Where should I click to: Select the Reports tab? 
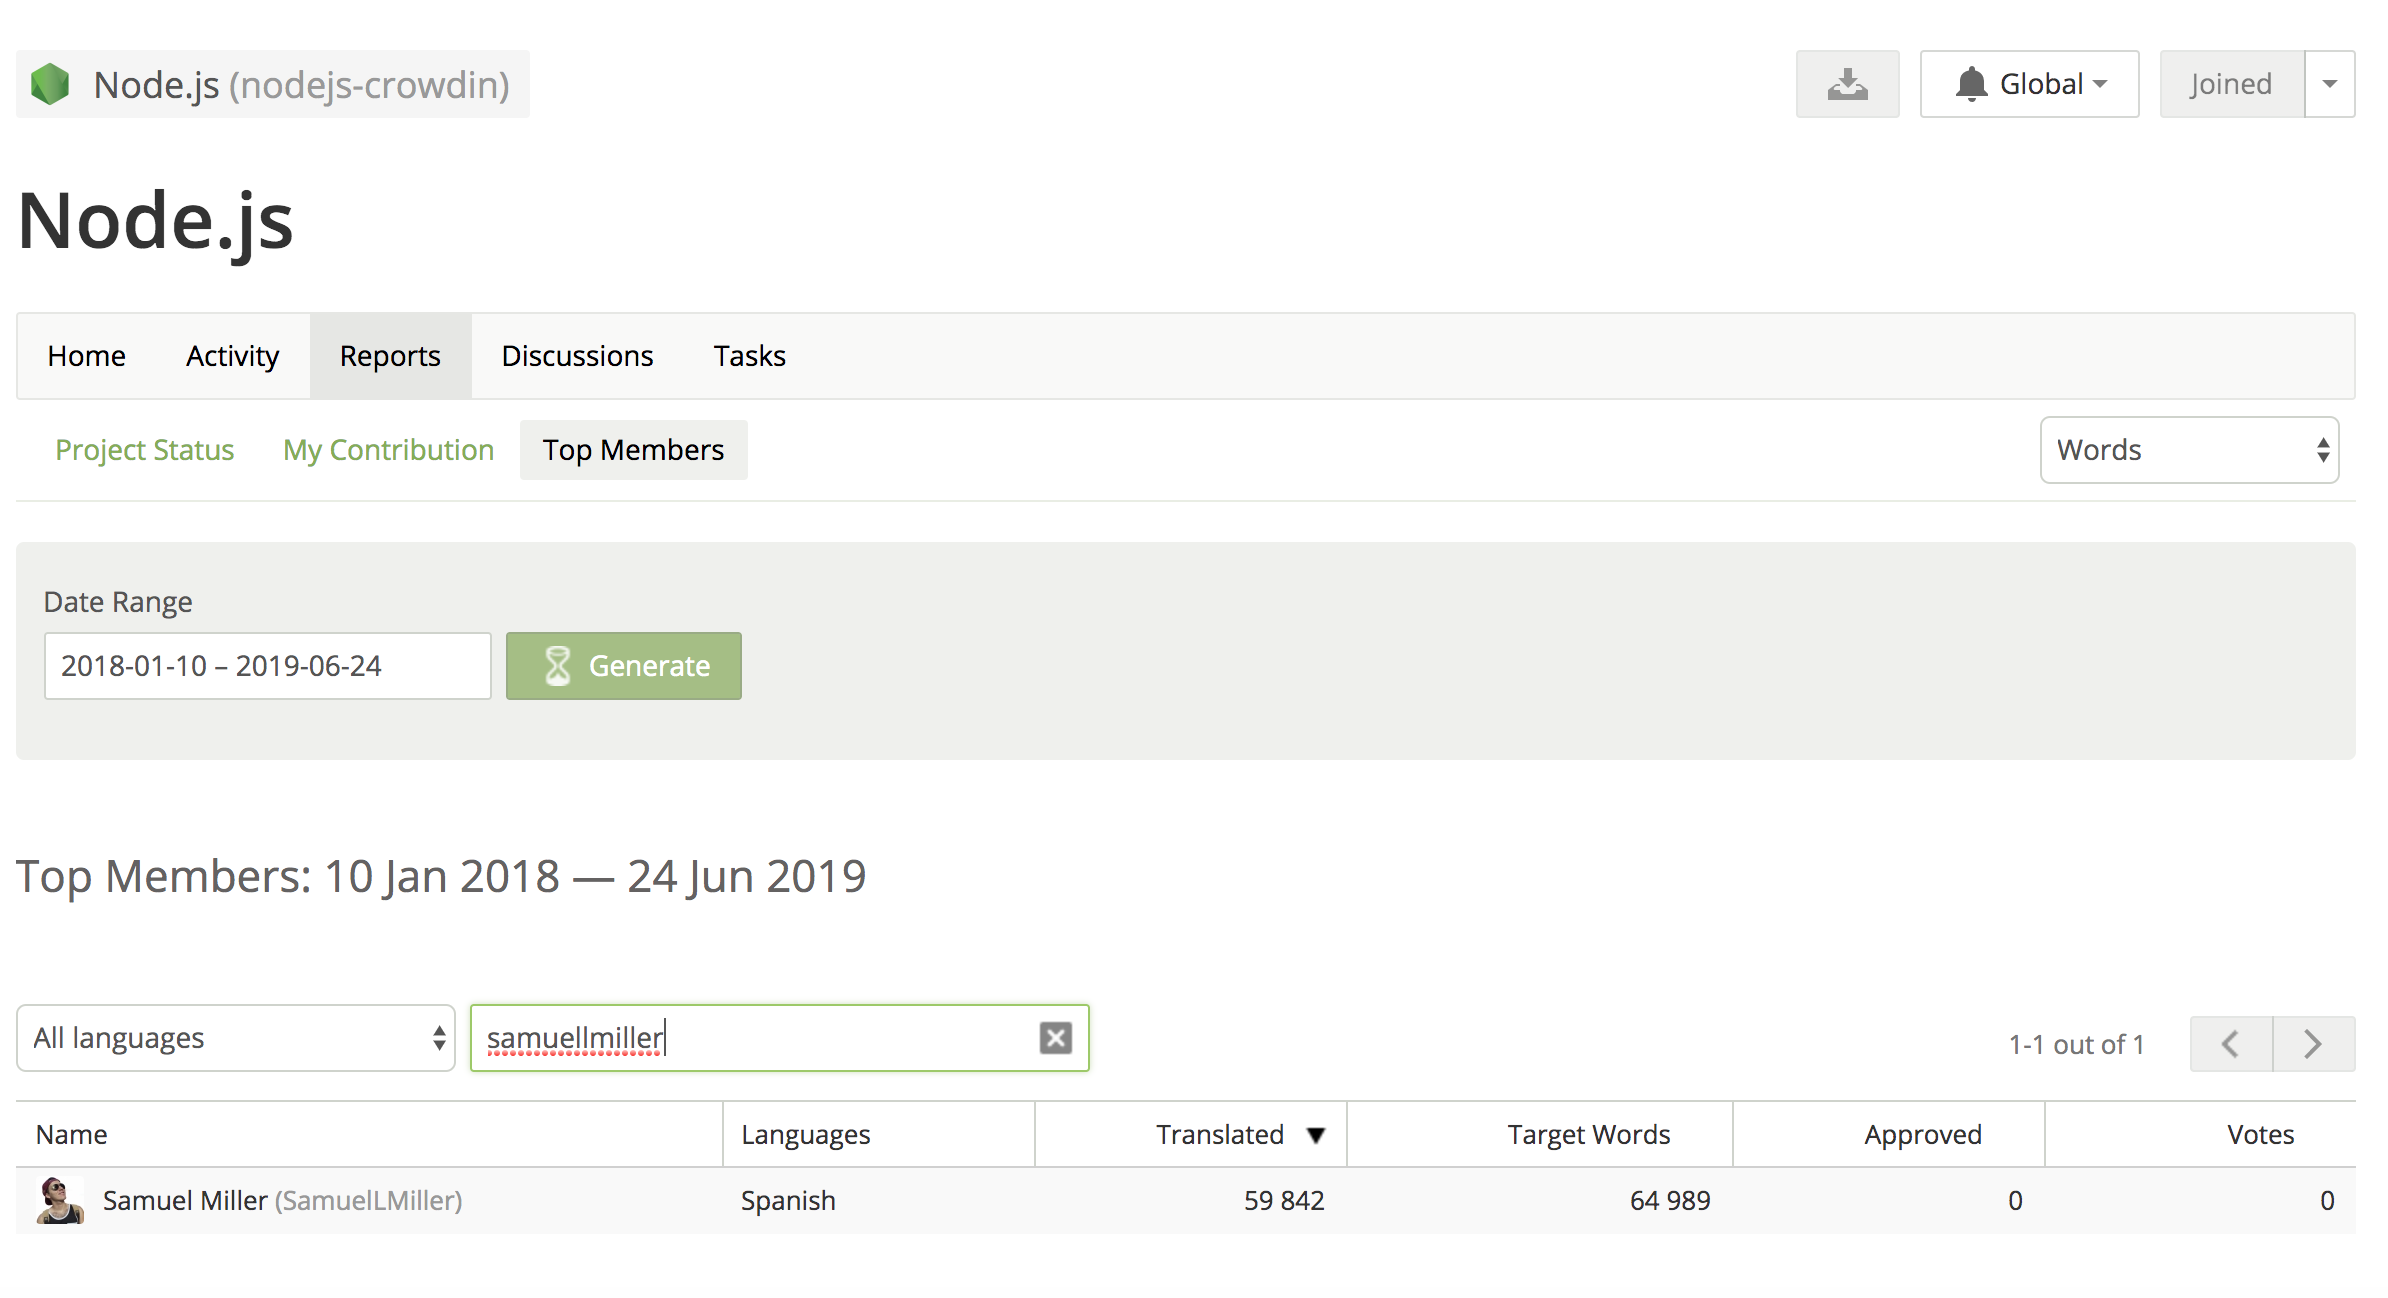[390, 356]
